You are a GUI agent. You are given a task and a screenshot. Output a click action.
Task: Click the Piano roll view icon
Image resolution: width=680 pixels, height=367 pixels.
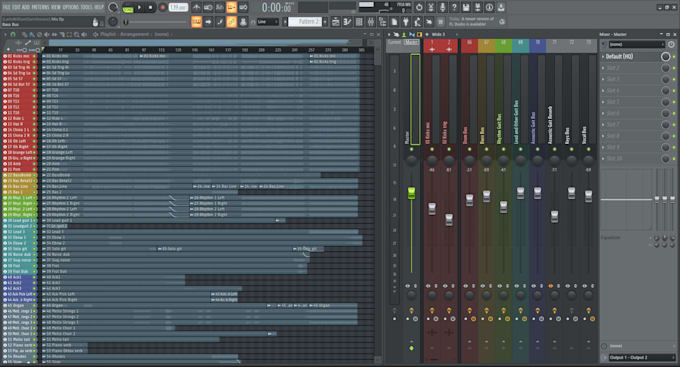(x=348, y=22)
